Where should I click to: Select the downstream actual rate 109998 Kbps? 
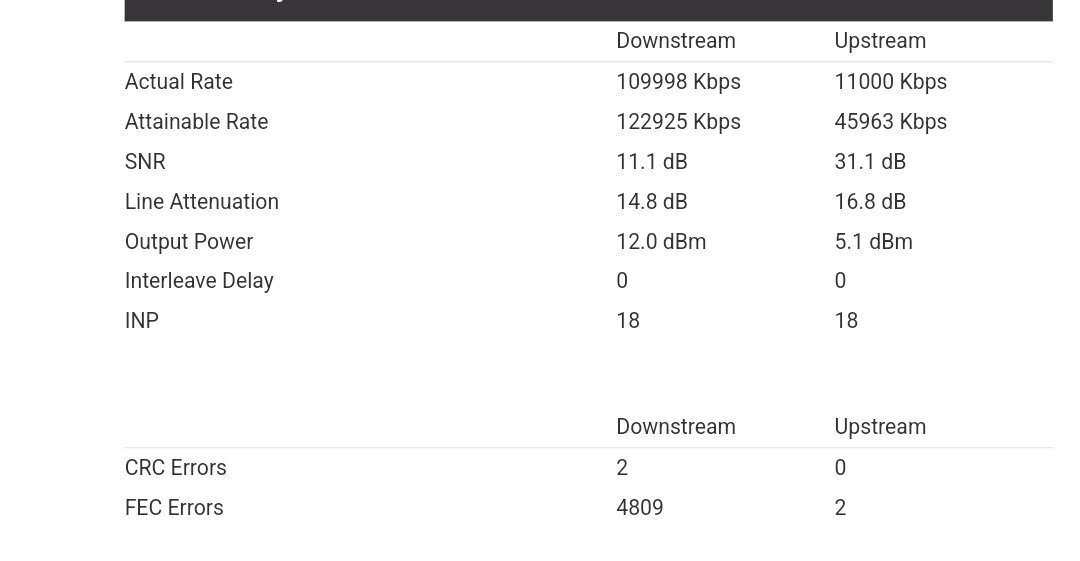click(678, 81)
